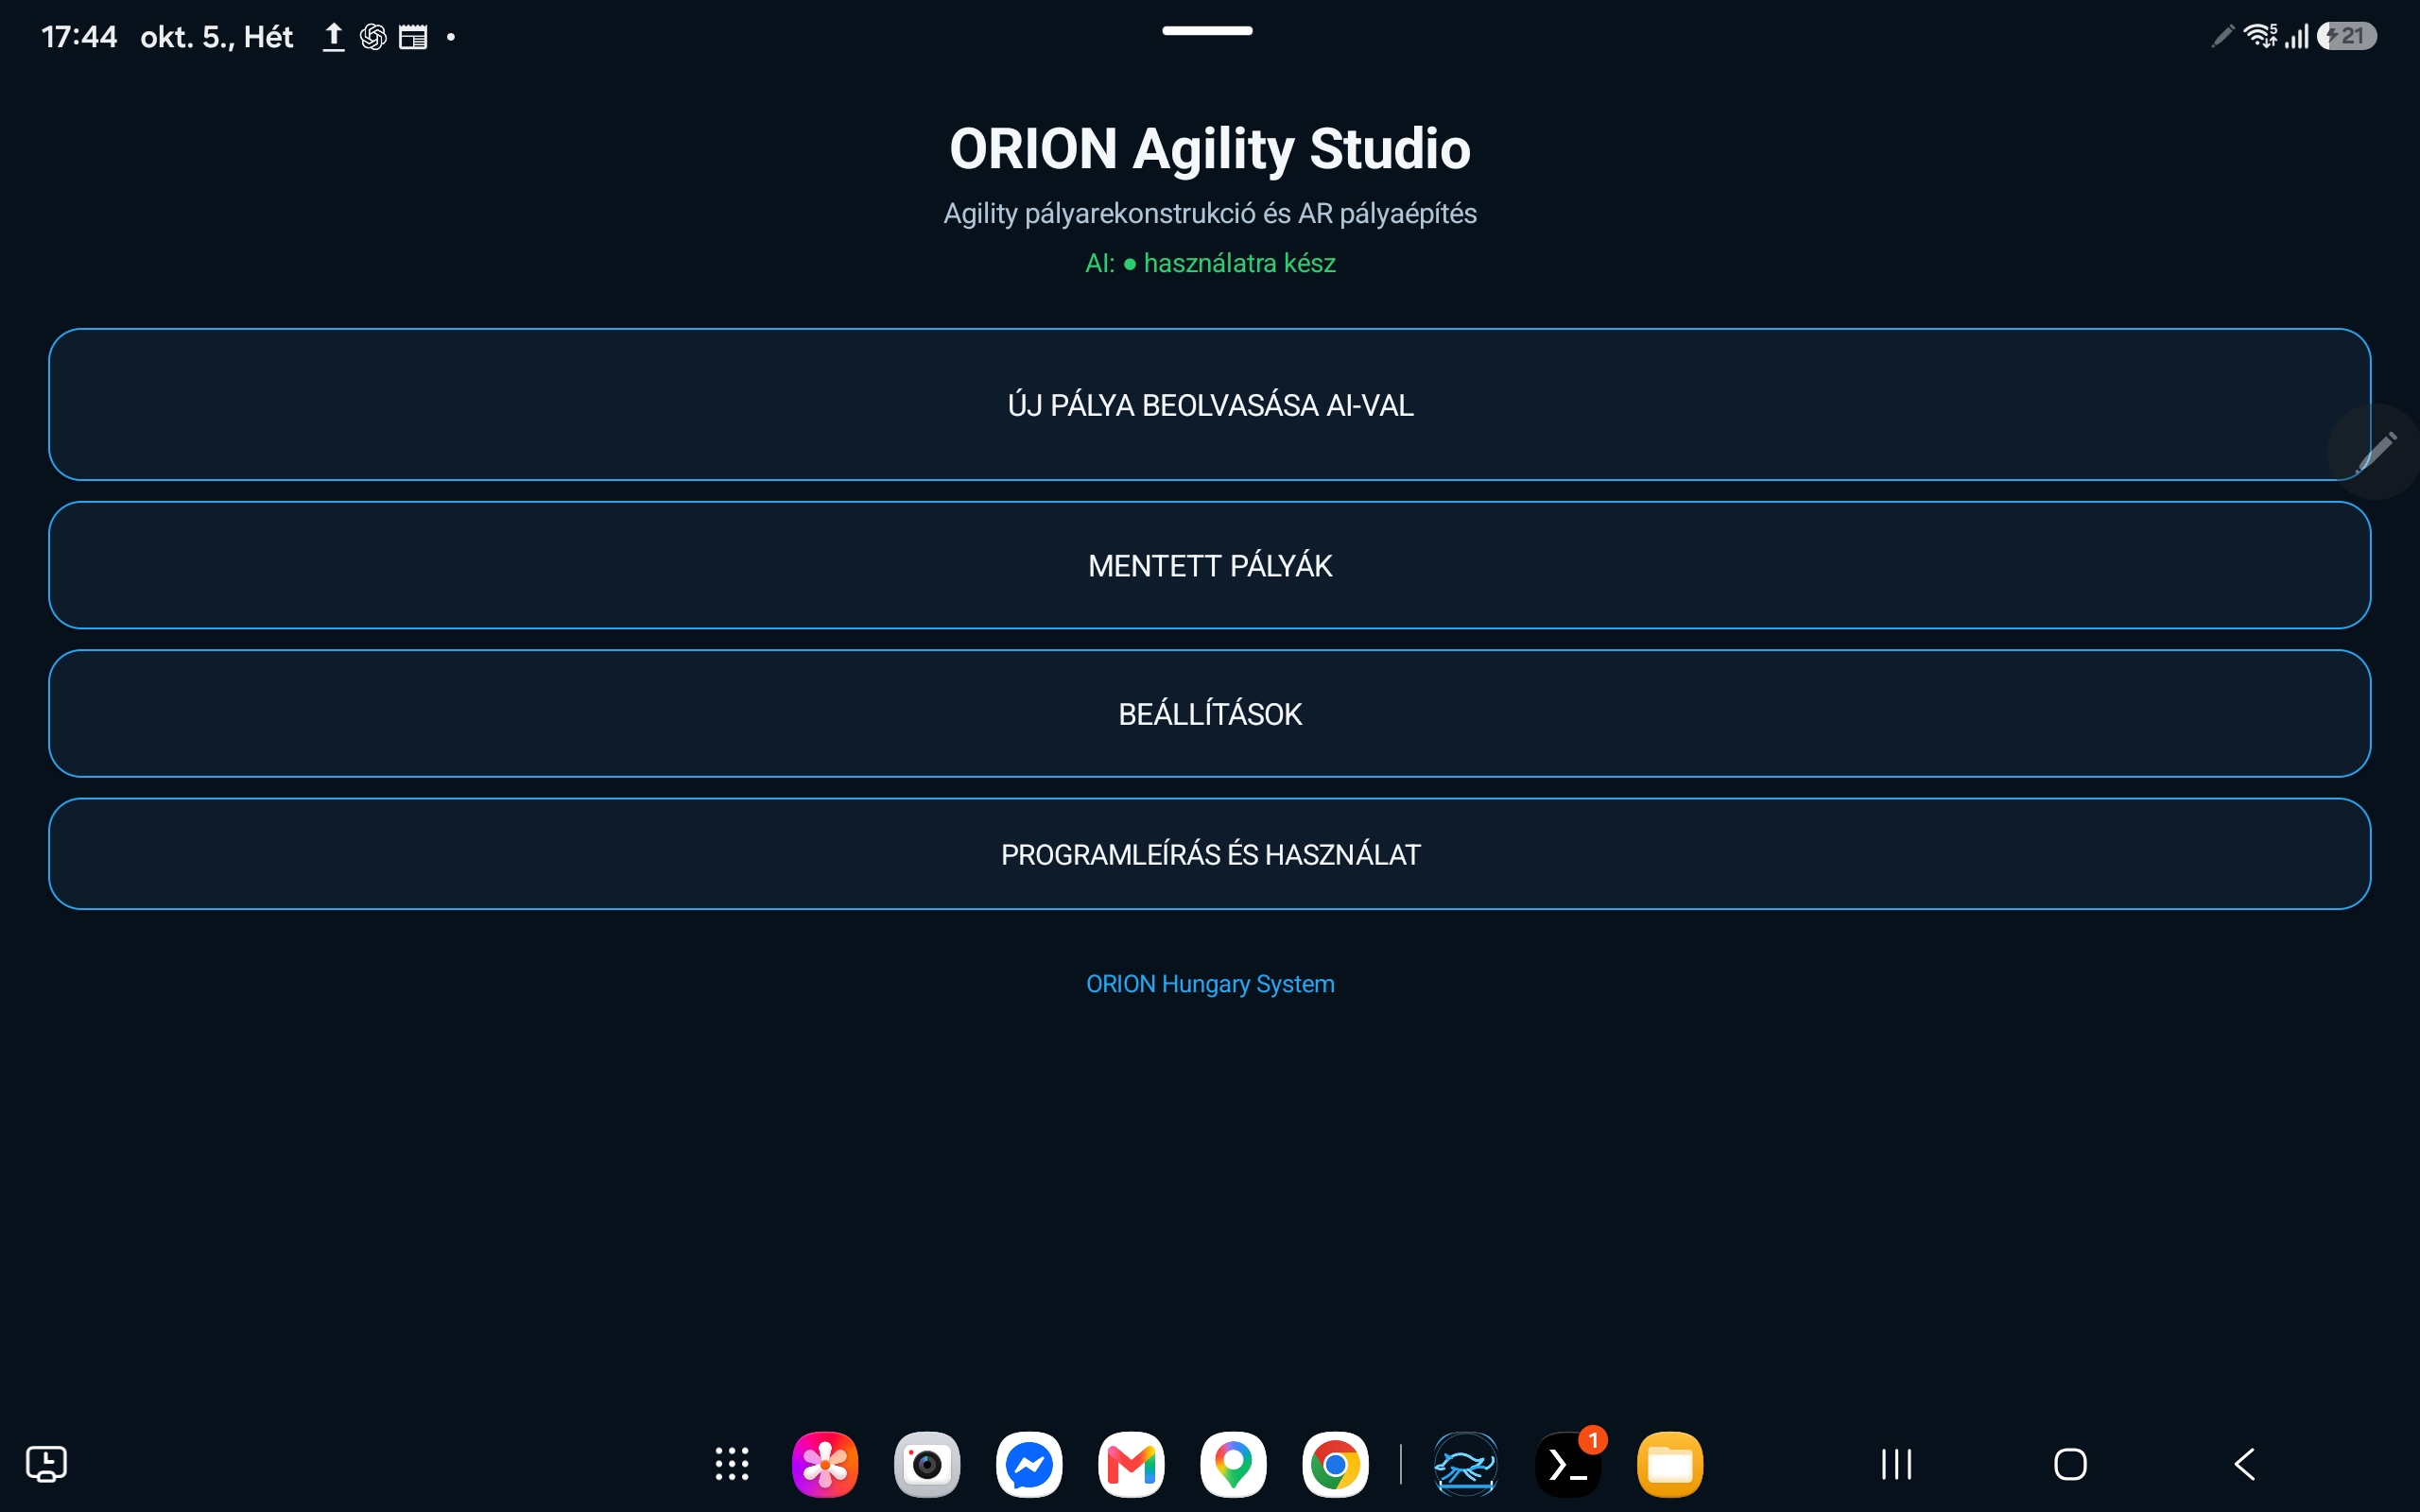
Task: Tap the Wi-Fi status icon
Action: click(2260, 36)
